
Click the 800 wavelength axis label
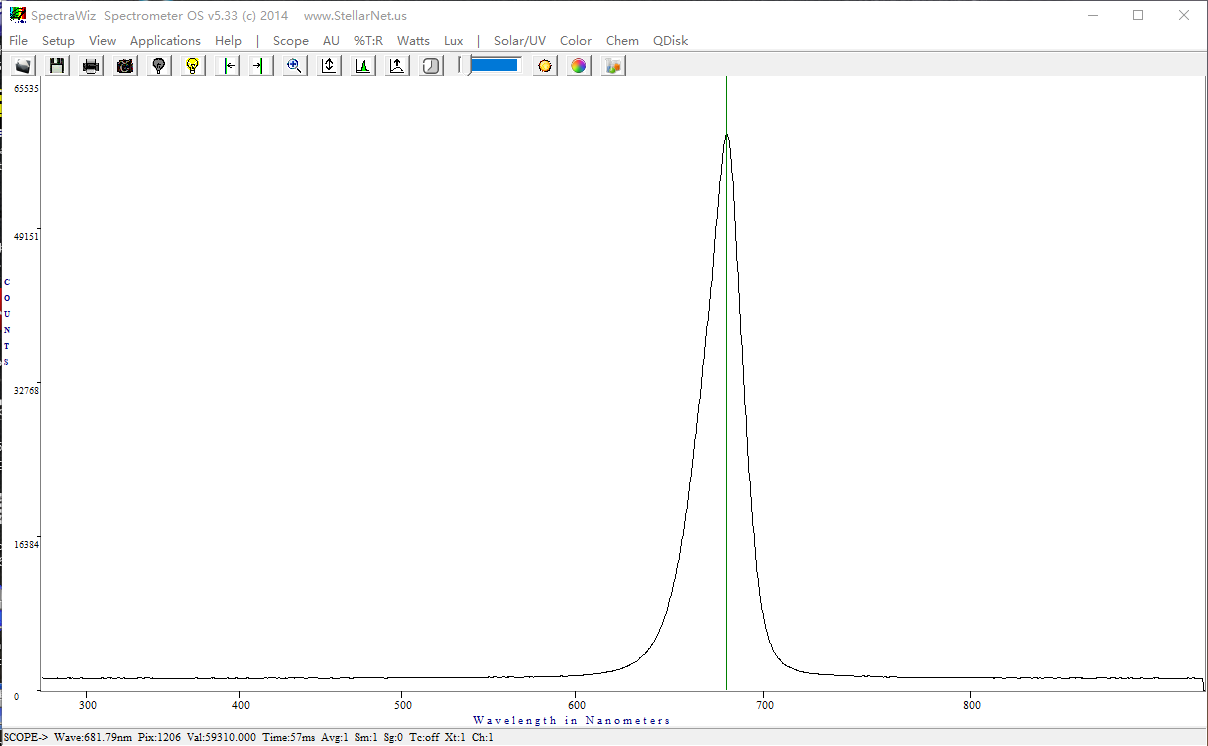(x=972, y=705)
